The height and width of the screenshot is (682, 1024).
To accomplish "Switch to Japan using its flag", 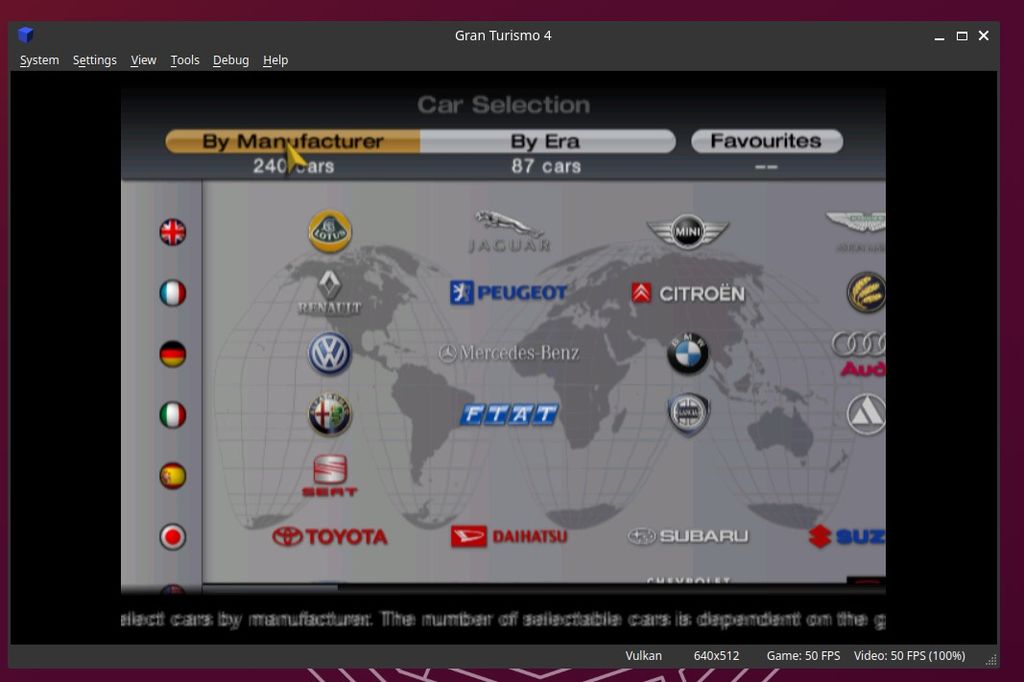I will coord(172,536).
